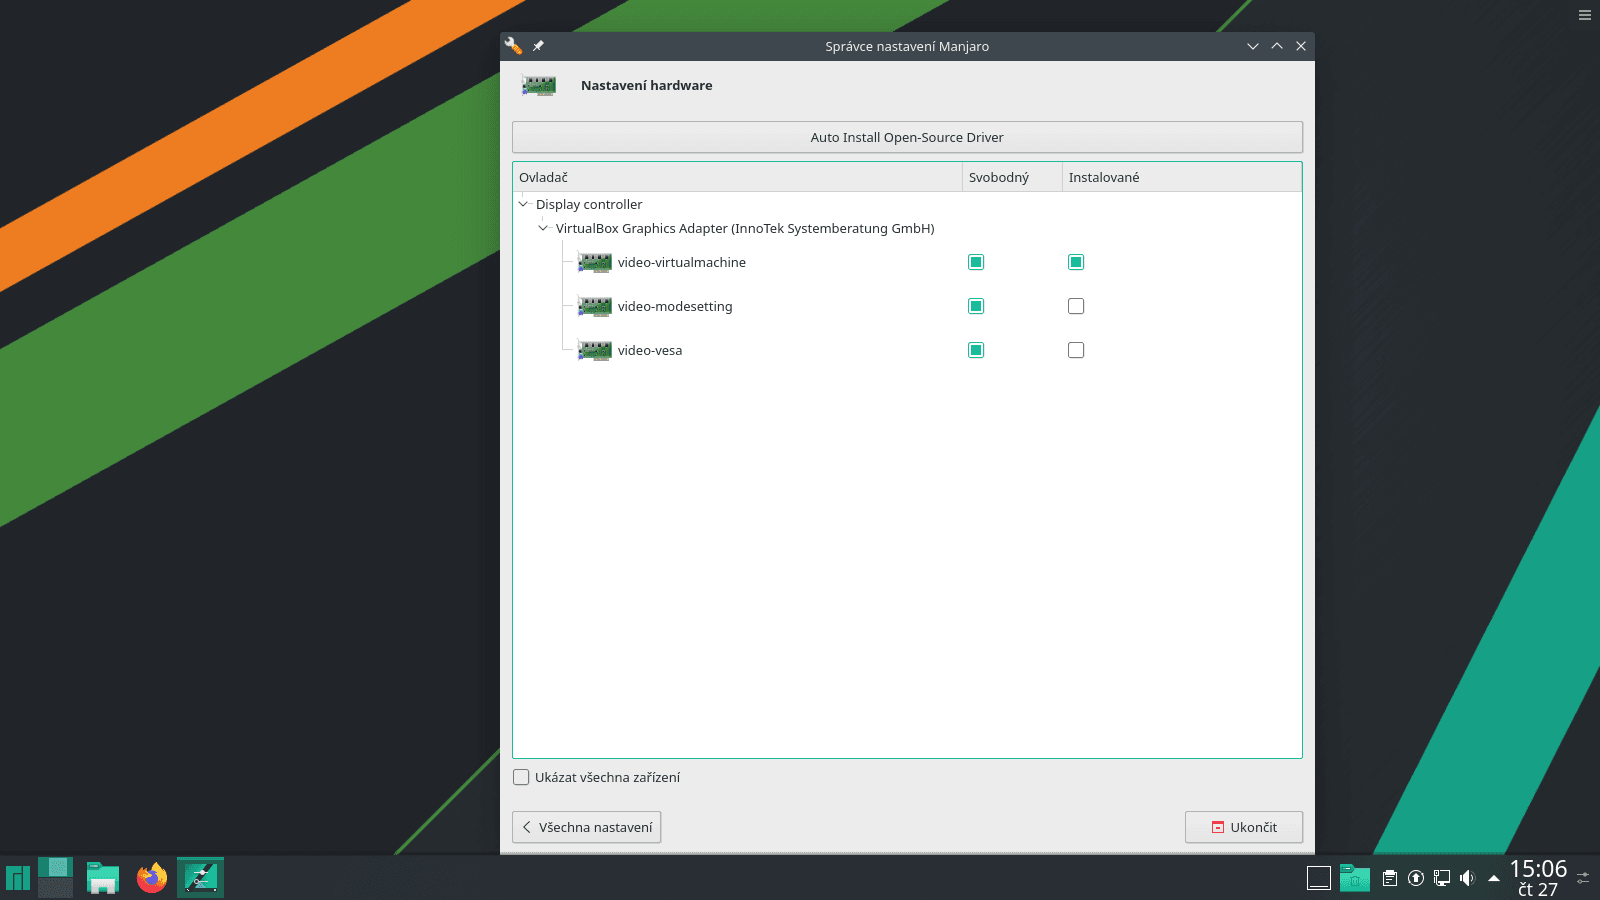Image resolution: width=1600 pixels, height=900 pixels.
Task: Open the software updates tray icon
Action: [x=1416, y=878]
